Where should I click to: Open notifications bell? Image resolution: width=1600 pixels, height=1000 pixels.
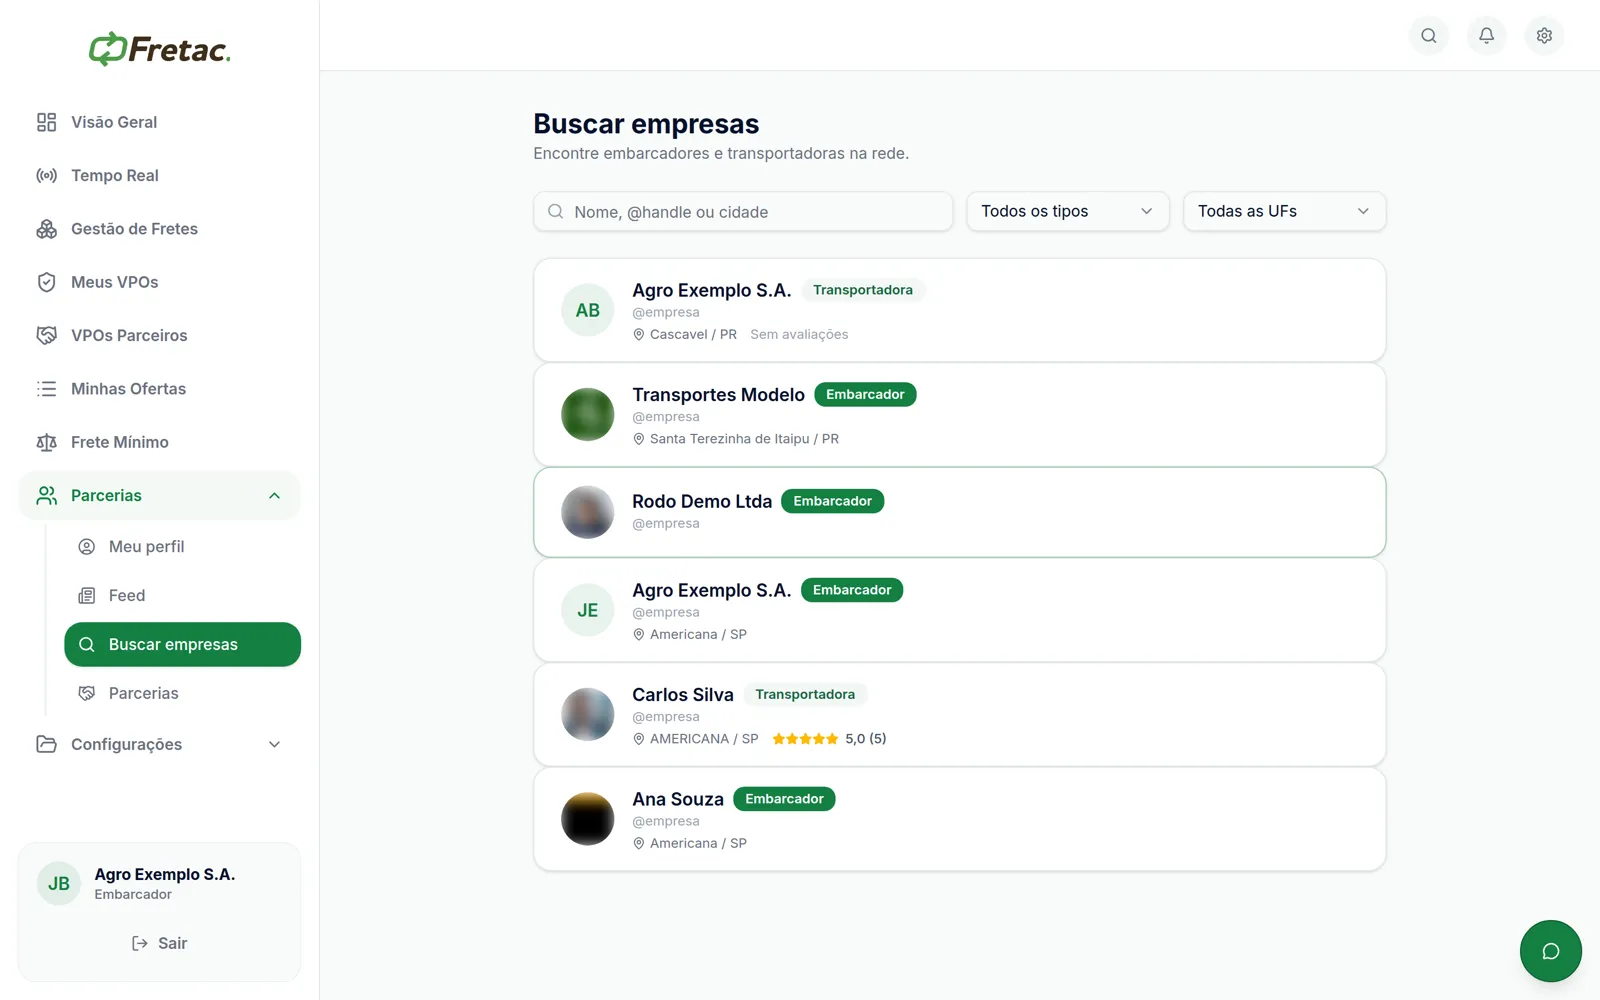1487,36
